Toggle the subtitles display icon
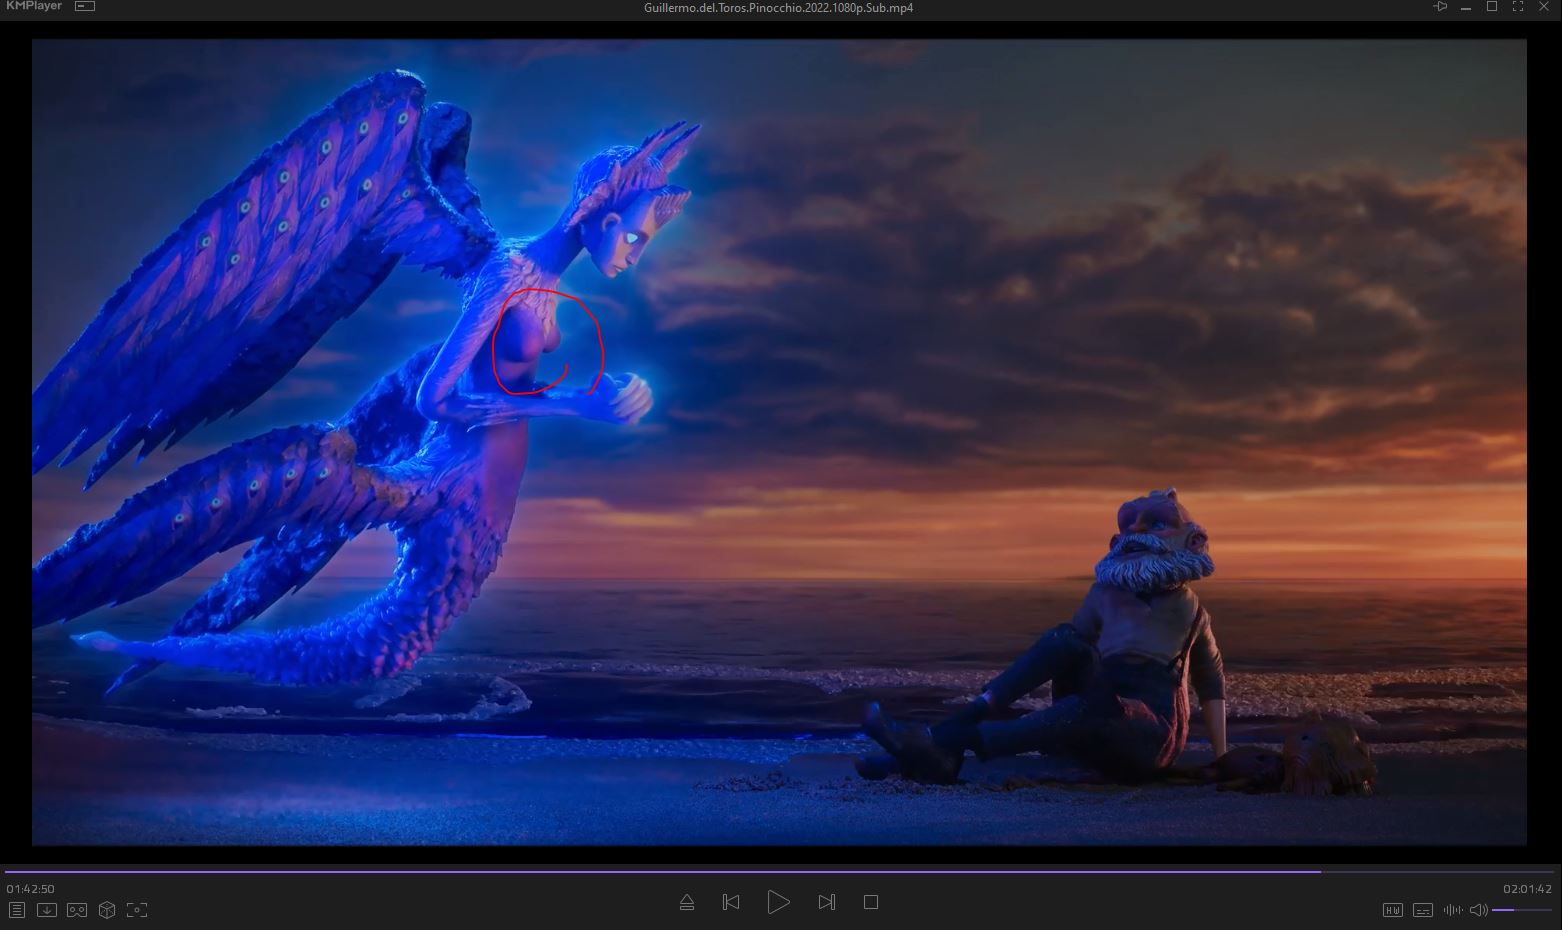The height and width of the screenshot is (930, 1562). click(x=1423, y=910)
